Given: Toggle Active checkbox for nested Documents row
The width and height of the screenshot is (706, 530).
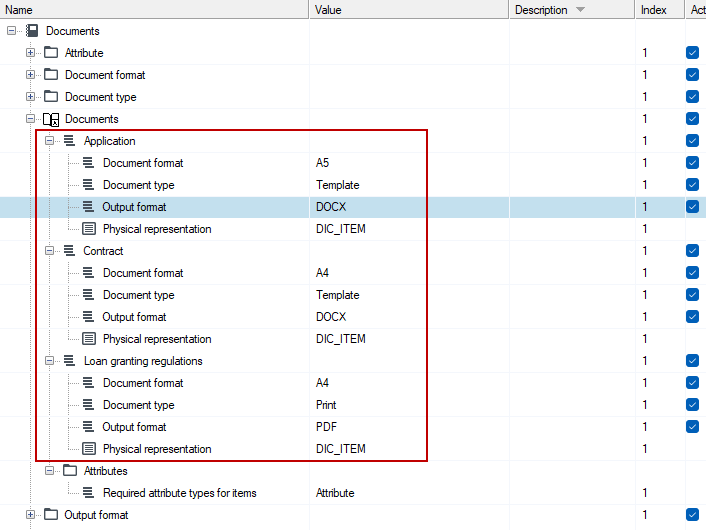Looking at the screenshot, I should pos(692,119).
